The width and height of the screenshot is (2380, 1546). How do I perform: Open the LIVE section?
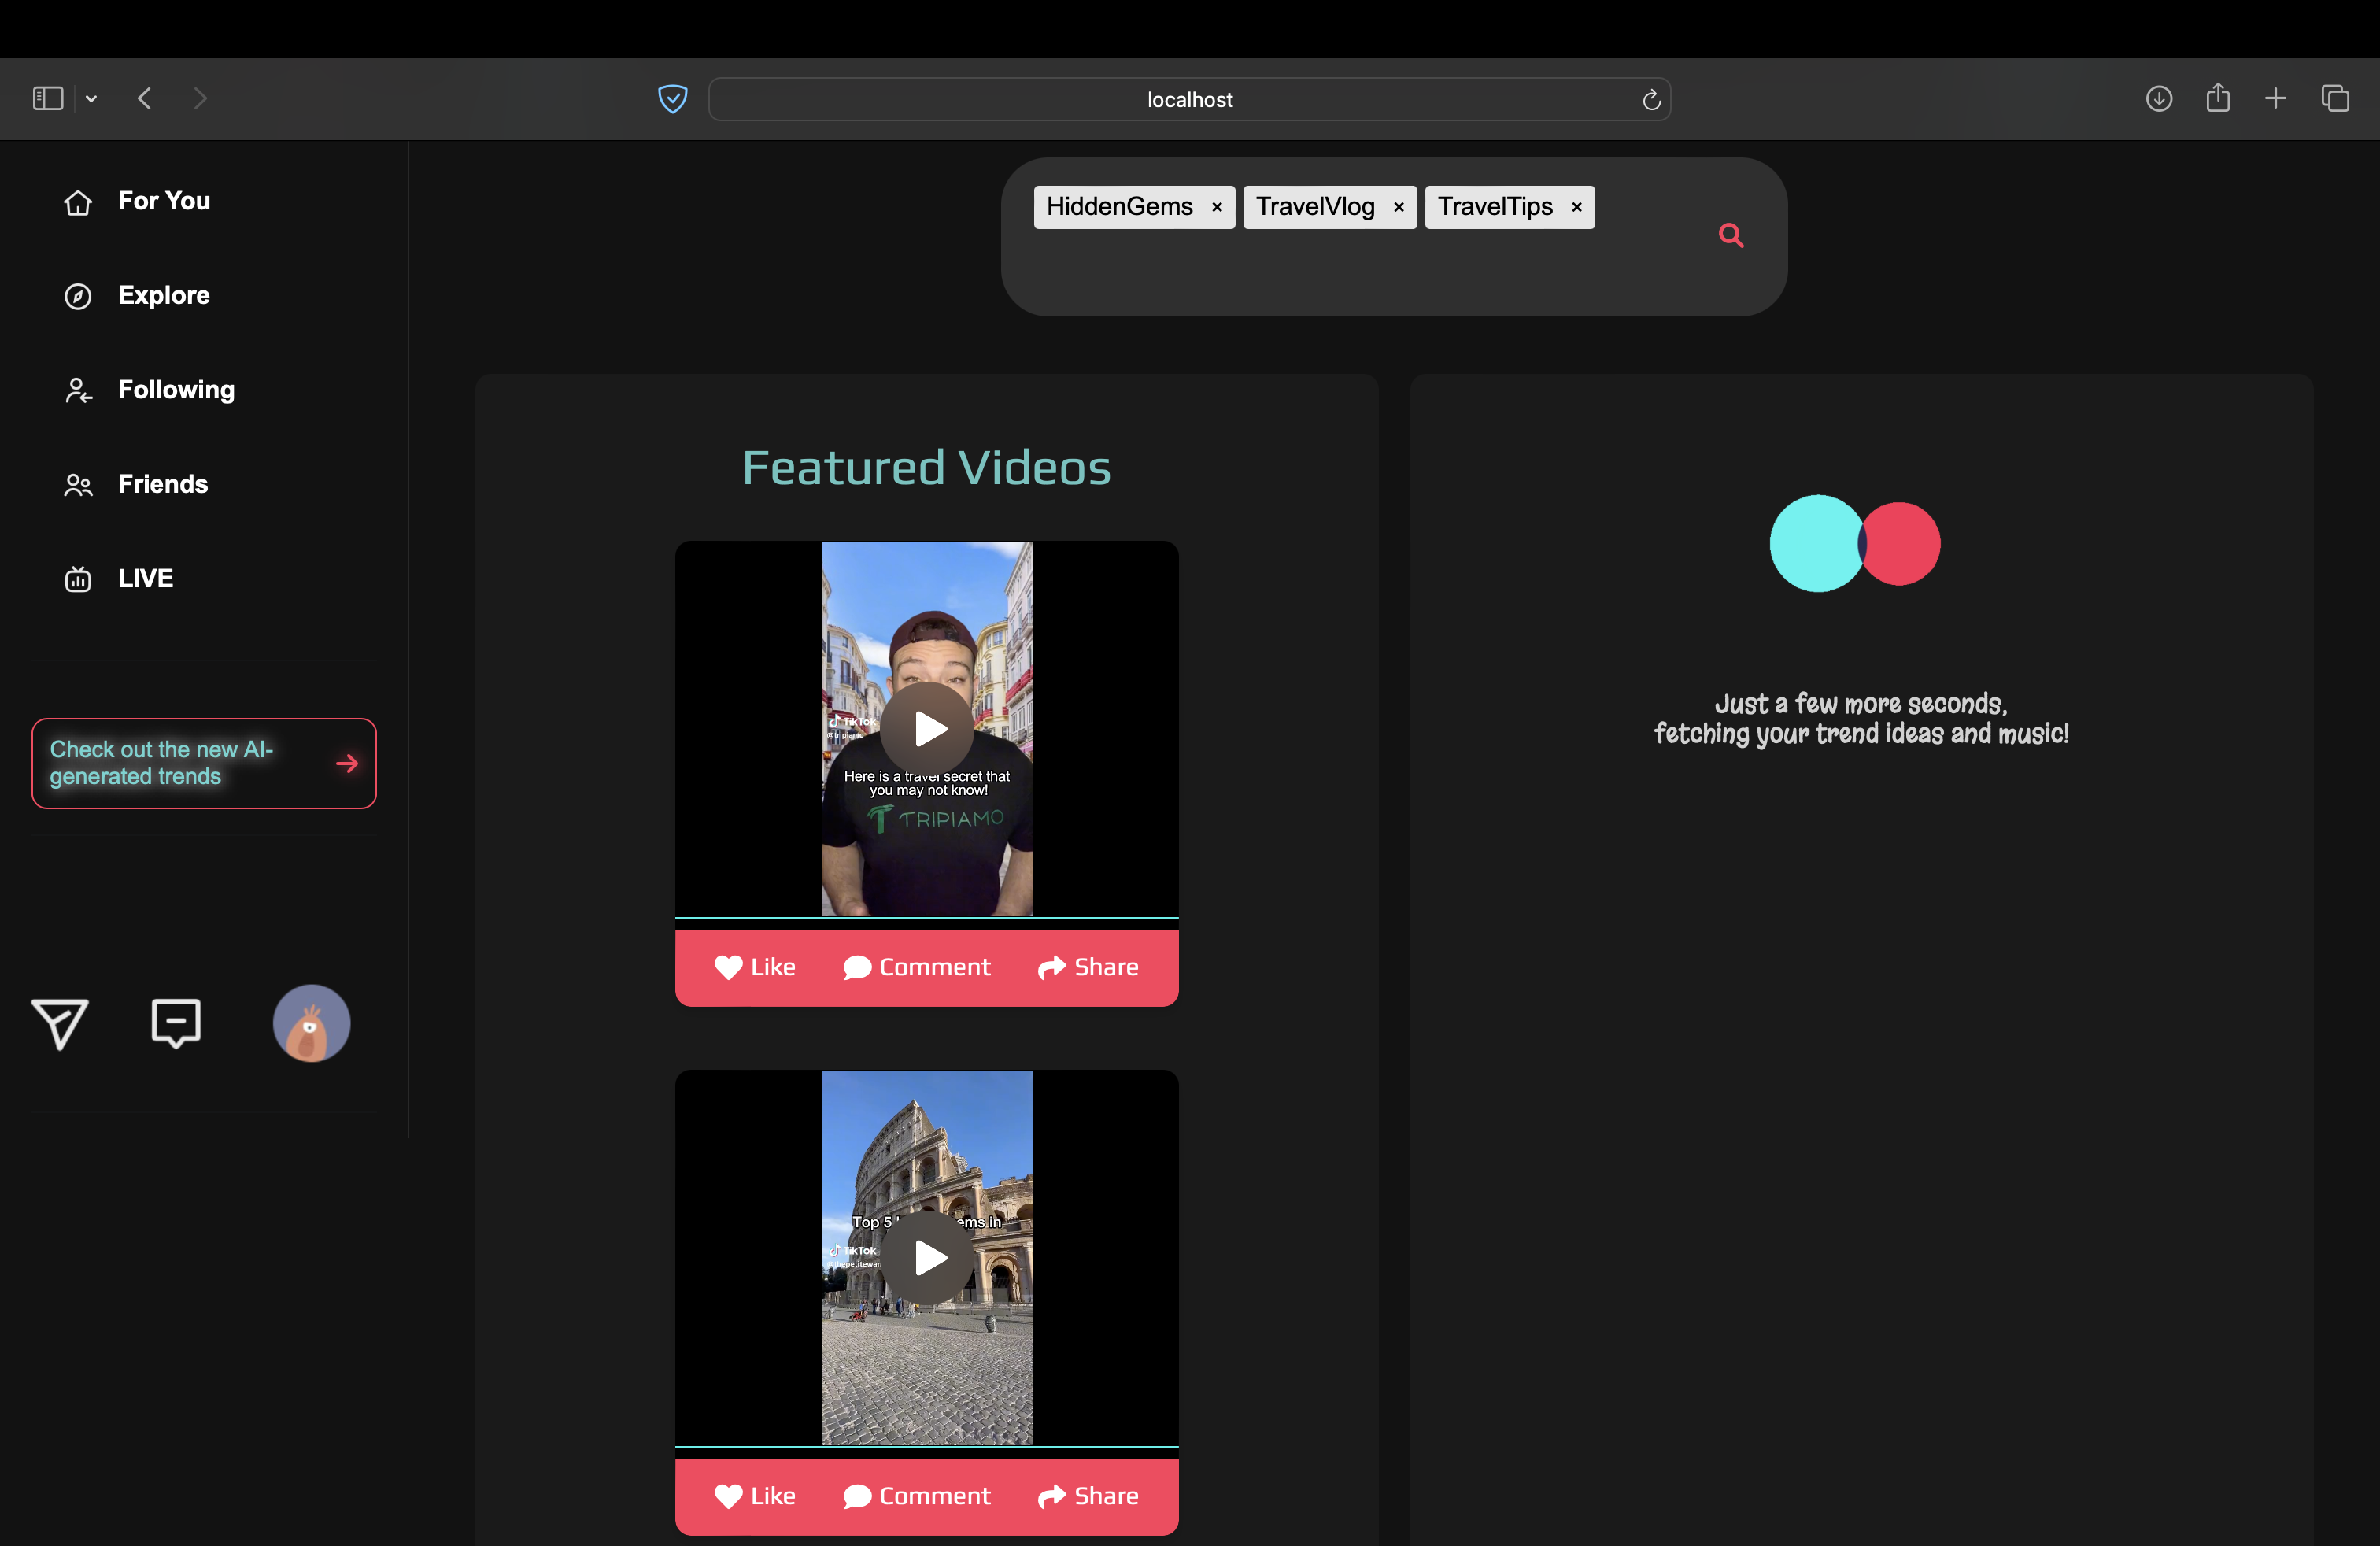pyautogui.click(x=145, y=578)
